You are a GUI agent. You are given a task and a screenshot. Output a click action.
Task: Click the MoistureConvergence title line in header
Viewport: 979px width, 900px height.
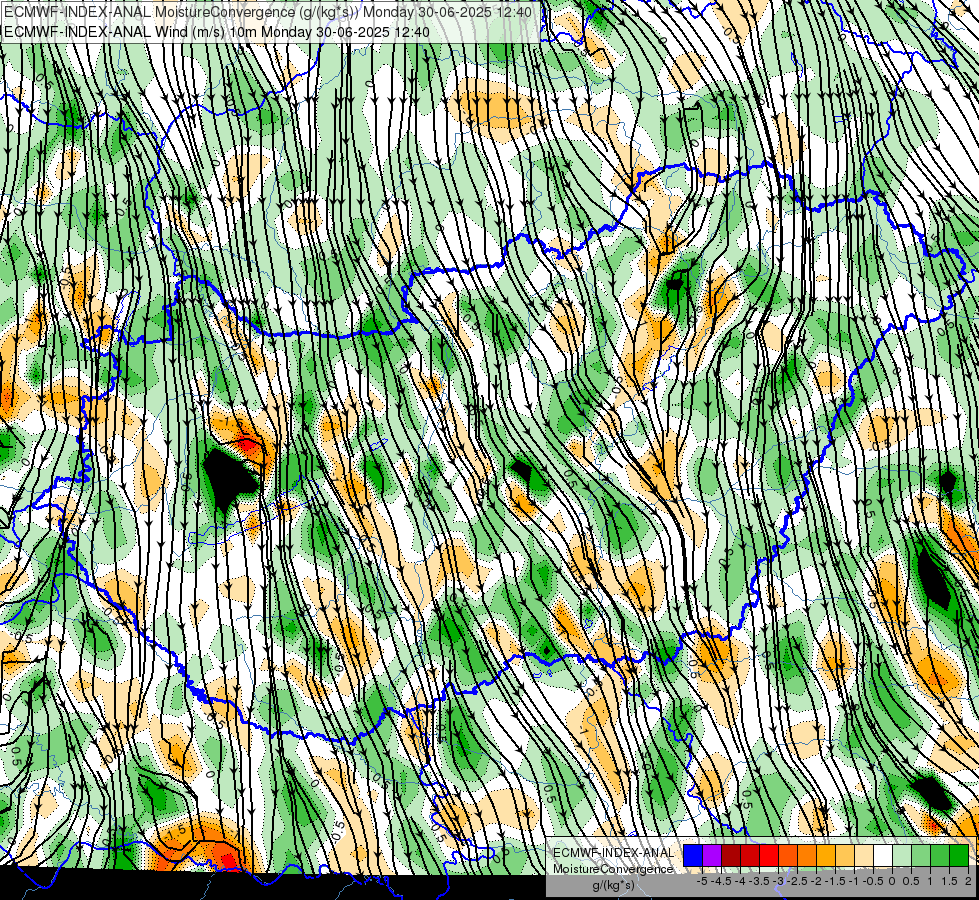[x=268, y=12]
